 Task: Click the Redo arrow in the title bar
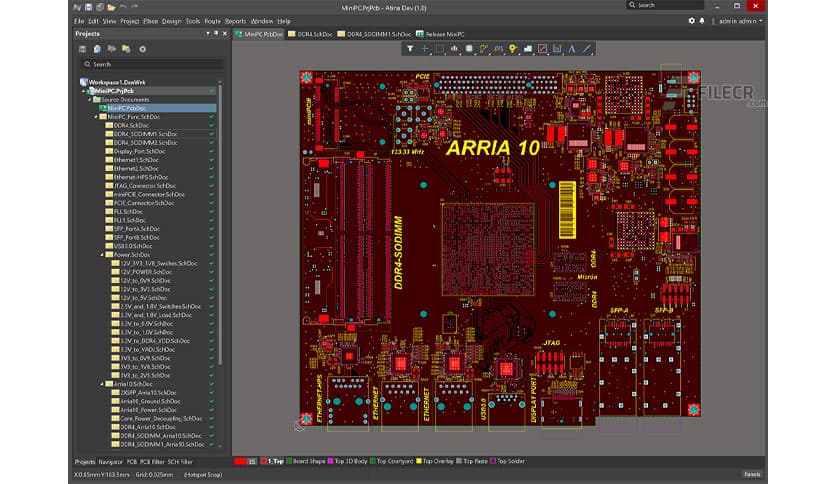pos(134,7)
